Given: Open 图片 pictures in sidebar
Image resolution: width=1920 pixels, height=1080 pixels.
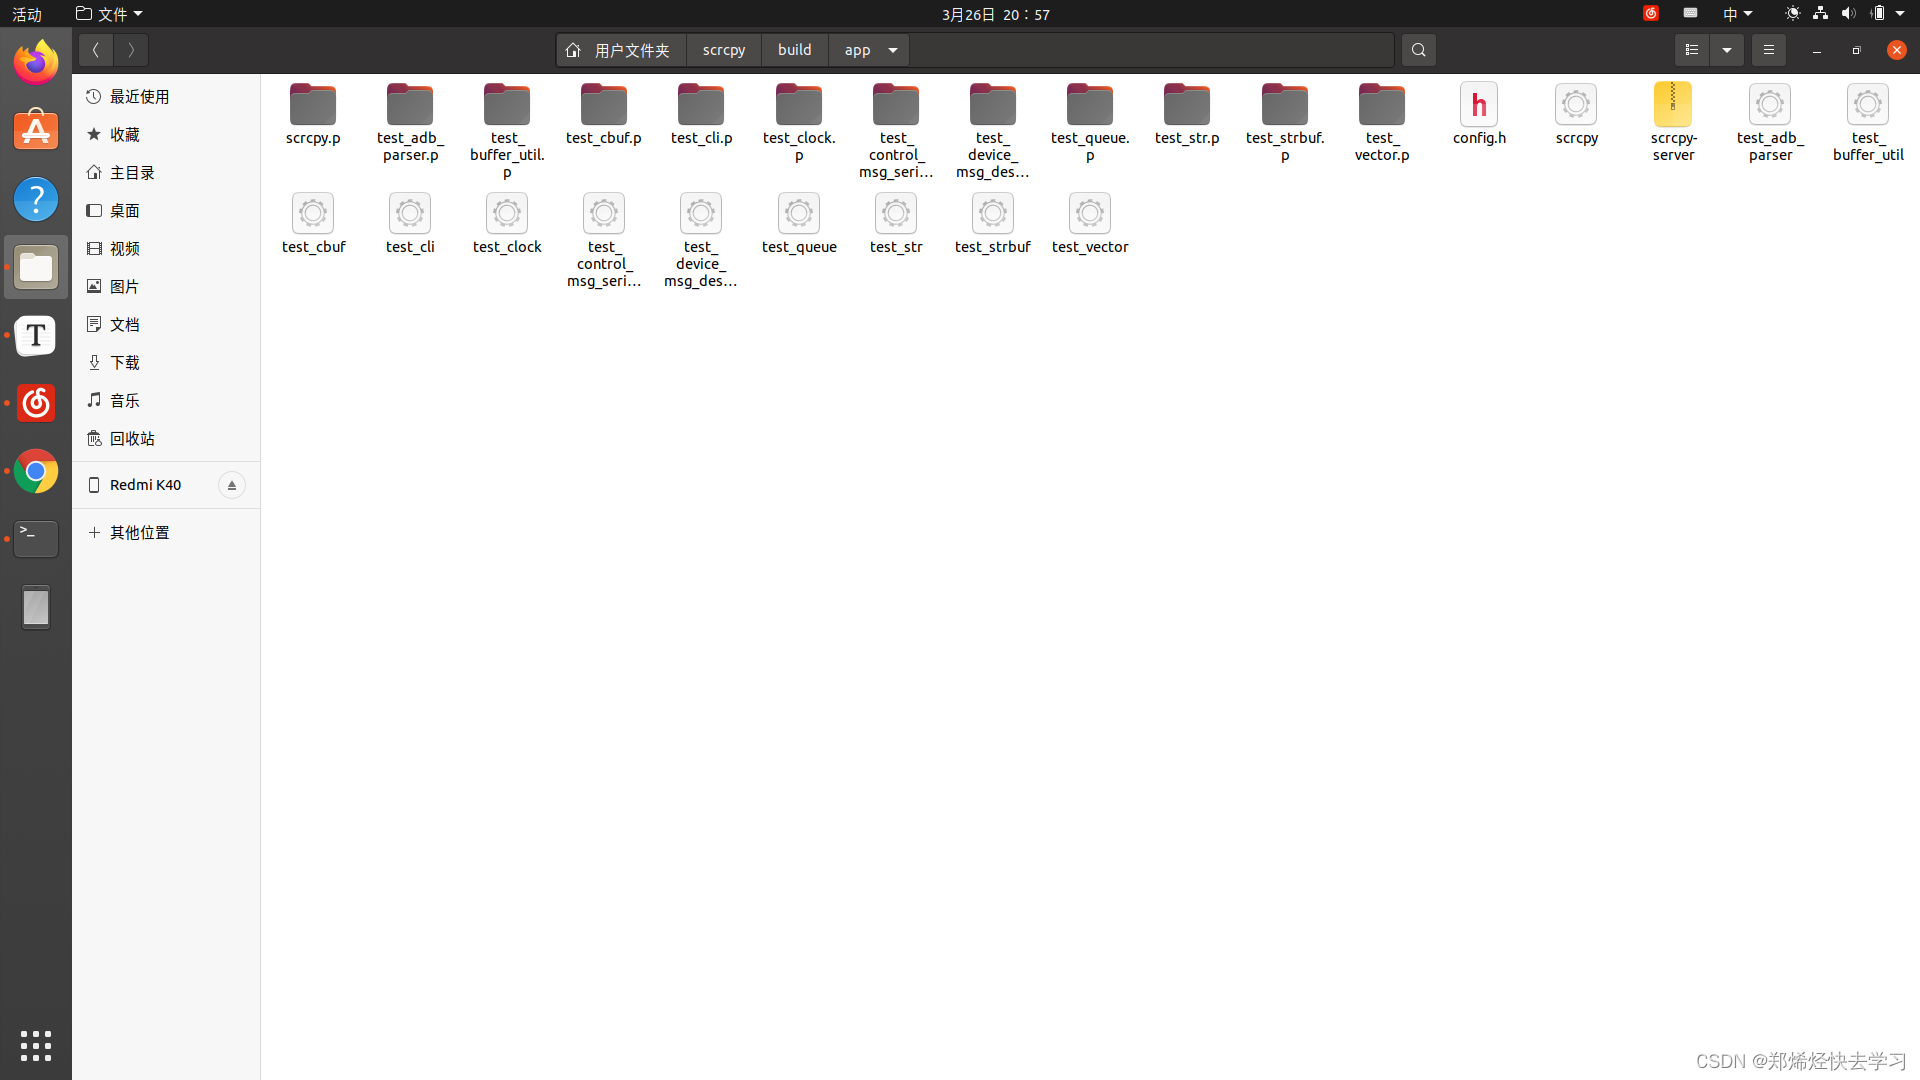Looking at the screenshot, I should coord(166,287).
